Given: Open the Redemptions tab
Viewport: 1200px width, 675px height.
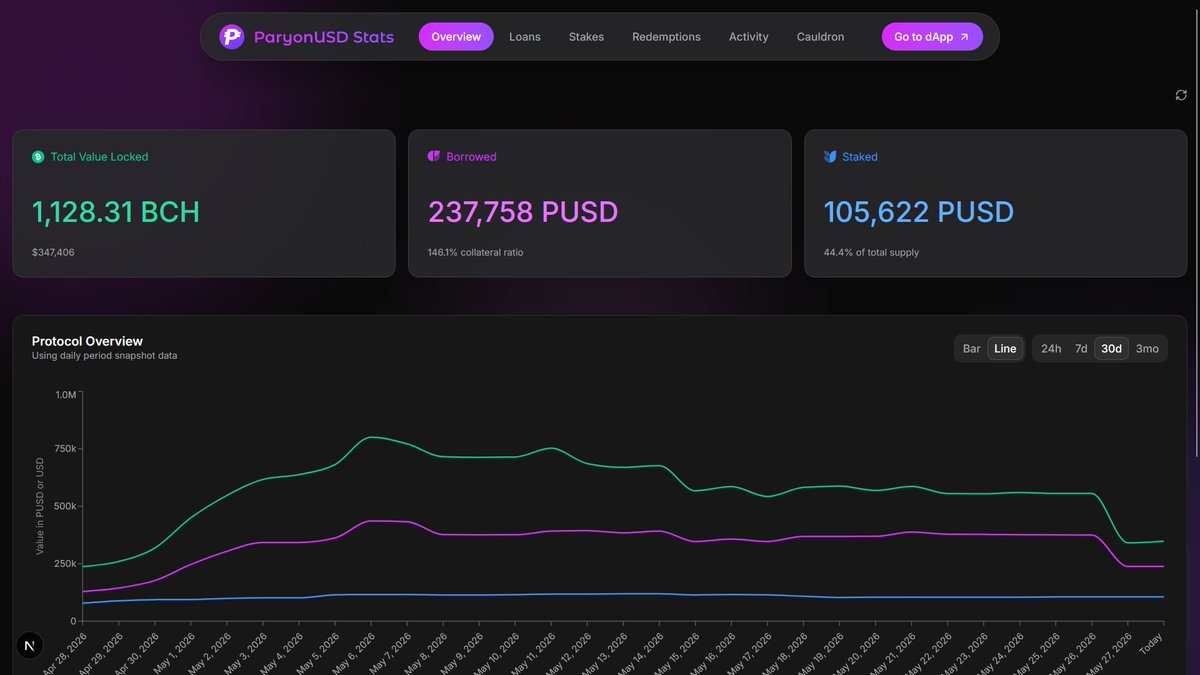Looking at the screenshot, I should tap(666, 37).
